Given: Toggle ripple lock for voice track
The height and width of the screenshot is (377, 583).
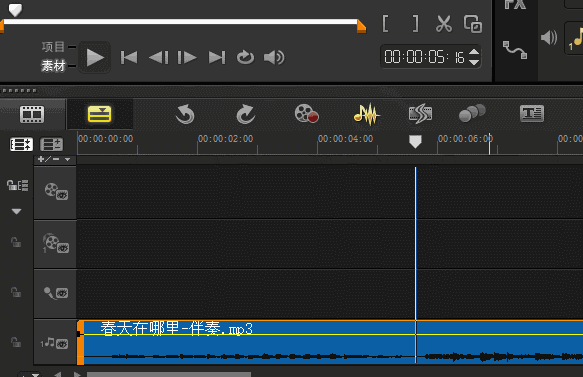Looking at the screenshot, I should [16, 292].
